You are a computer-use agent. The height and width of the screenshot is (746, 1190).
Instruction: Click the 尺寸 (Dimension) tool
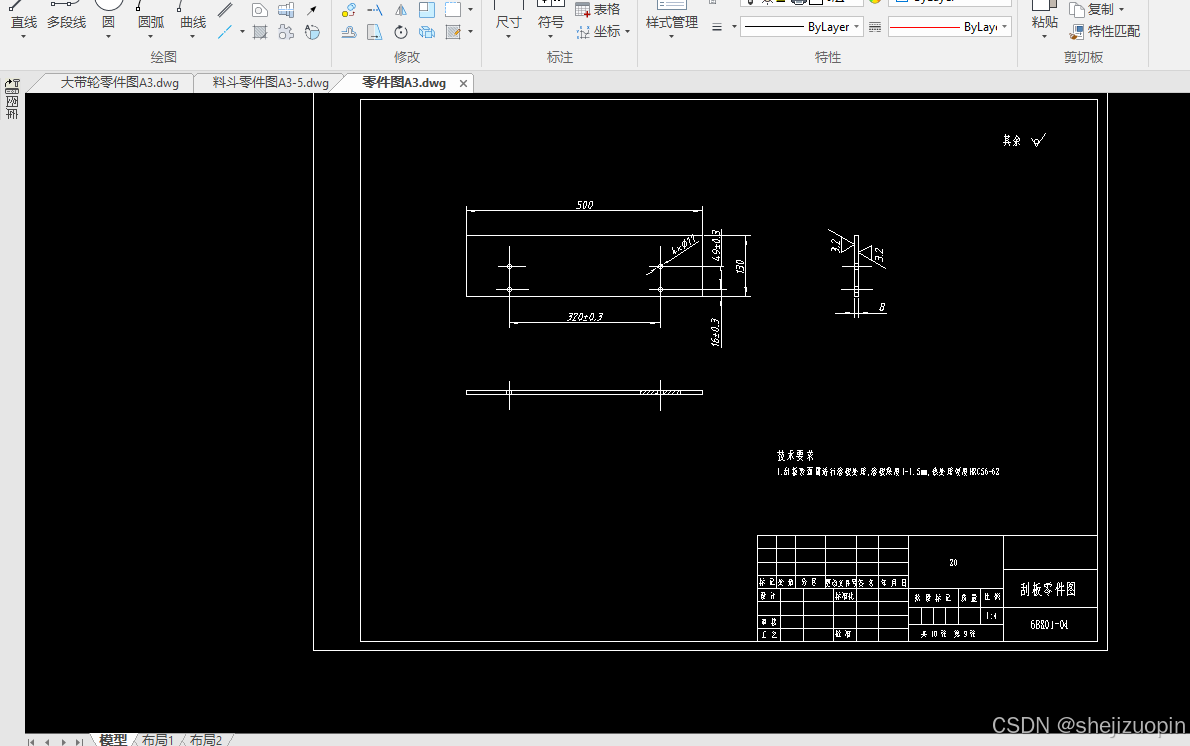point(508,15)
